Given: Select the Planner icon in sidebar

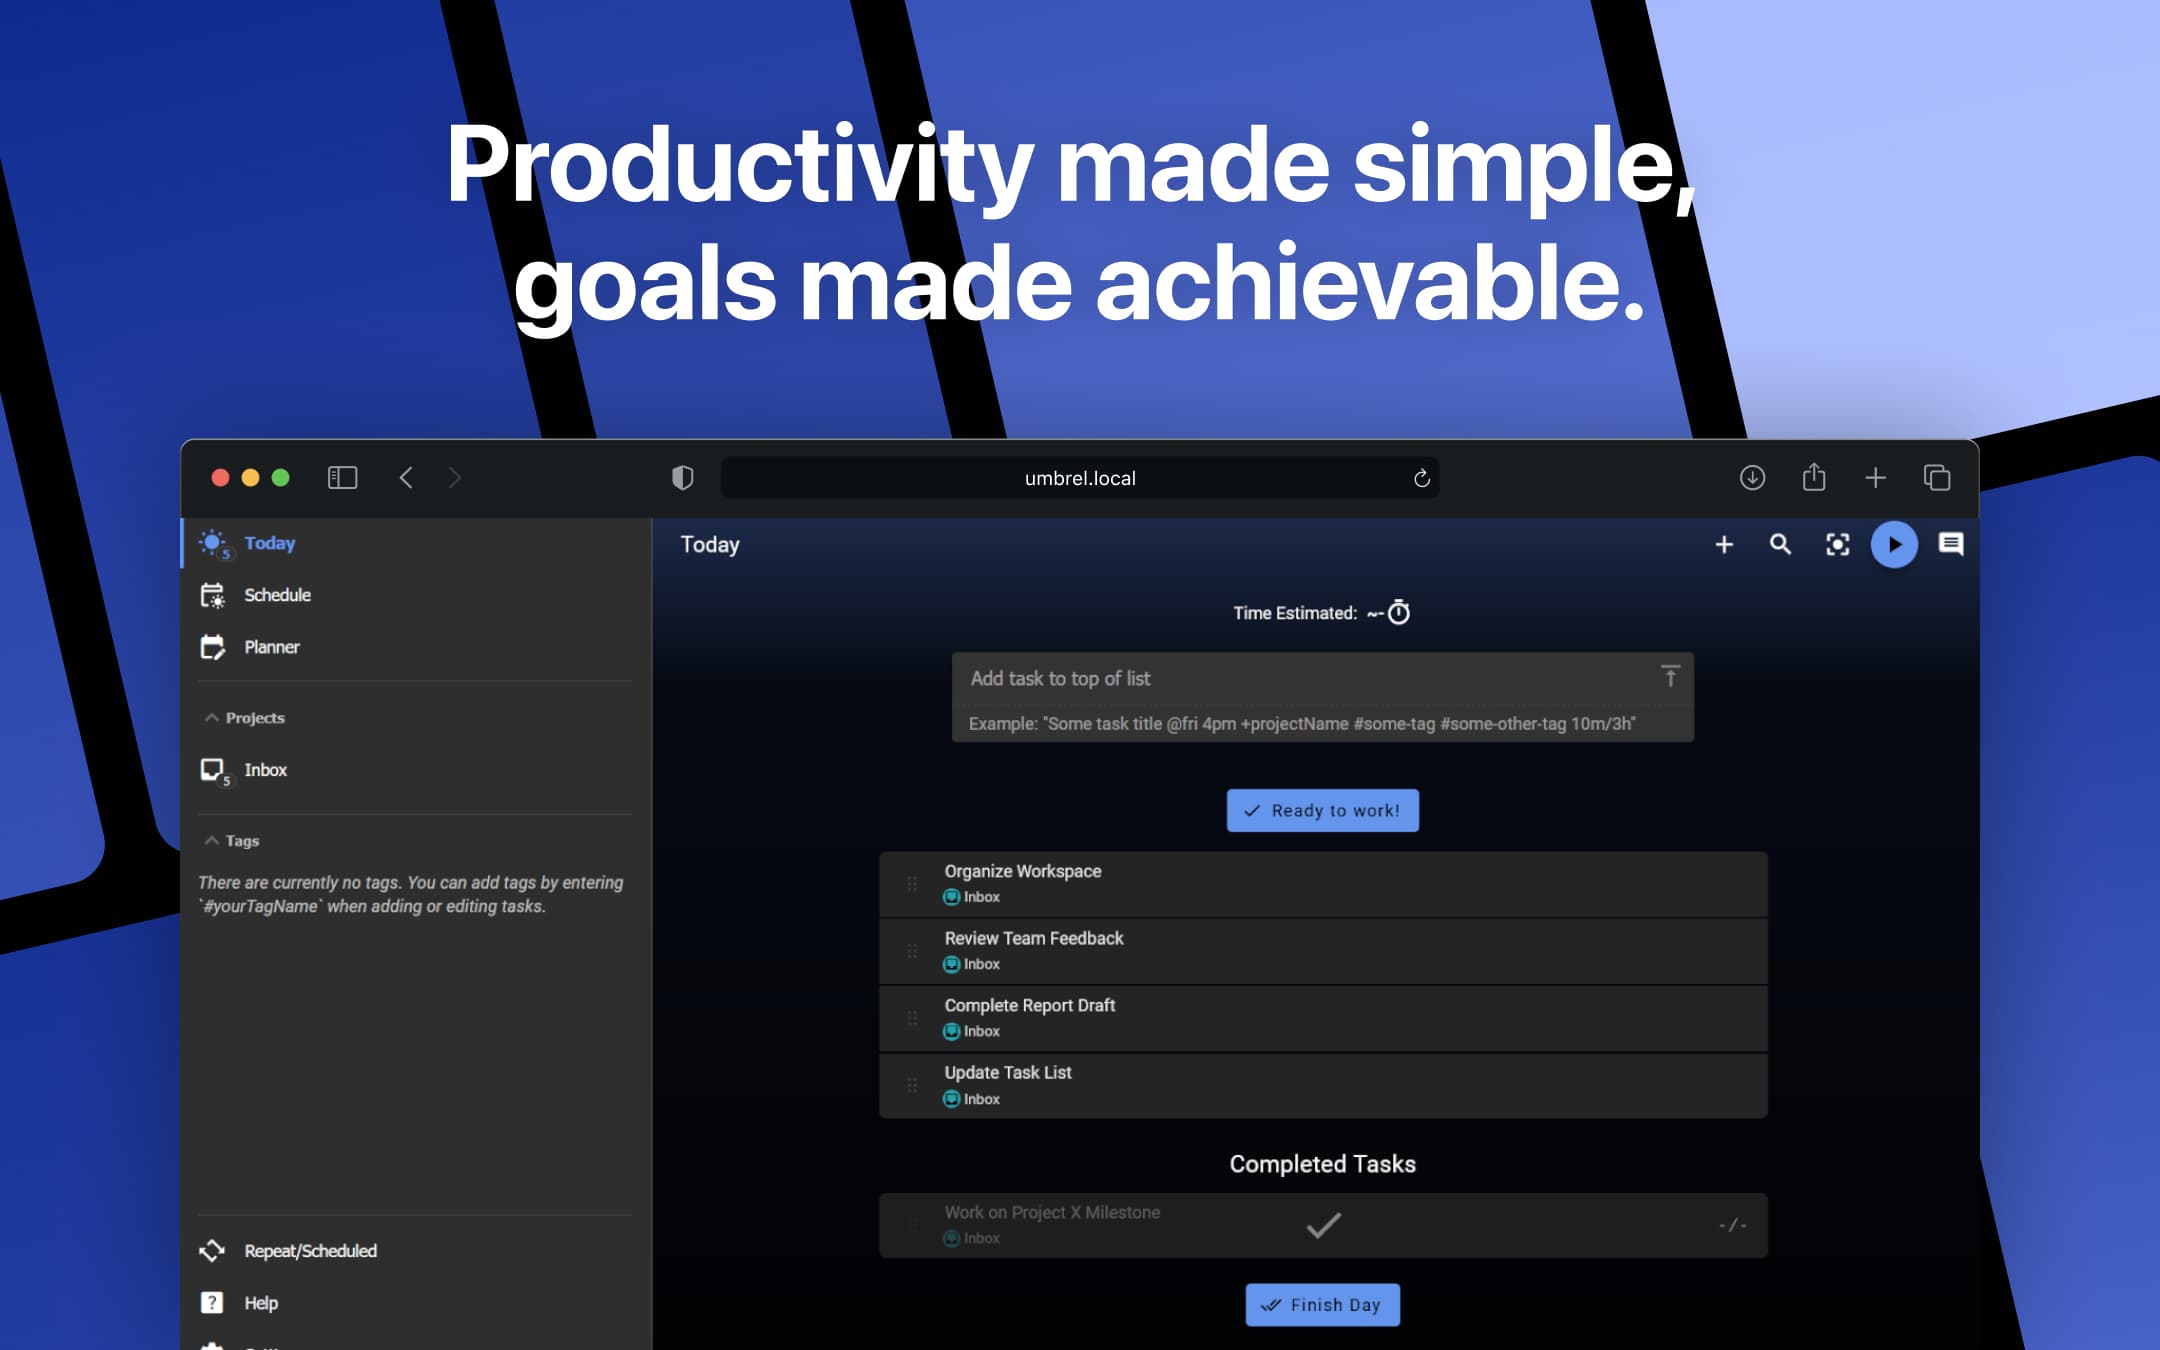Looking at the screenshot, I should click(x=211, y=647).
